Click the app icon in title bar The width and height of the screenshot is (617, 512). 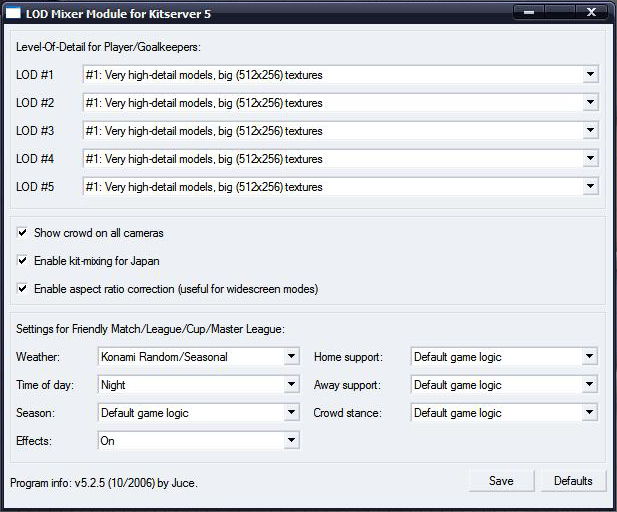(x=14, y=13)
